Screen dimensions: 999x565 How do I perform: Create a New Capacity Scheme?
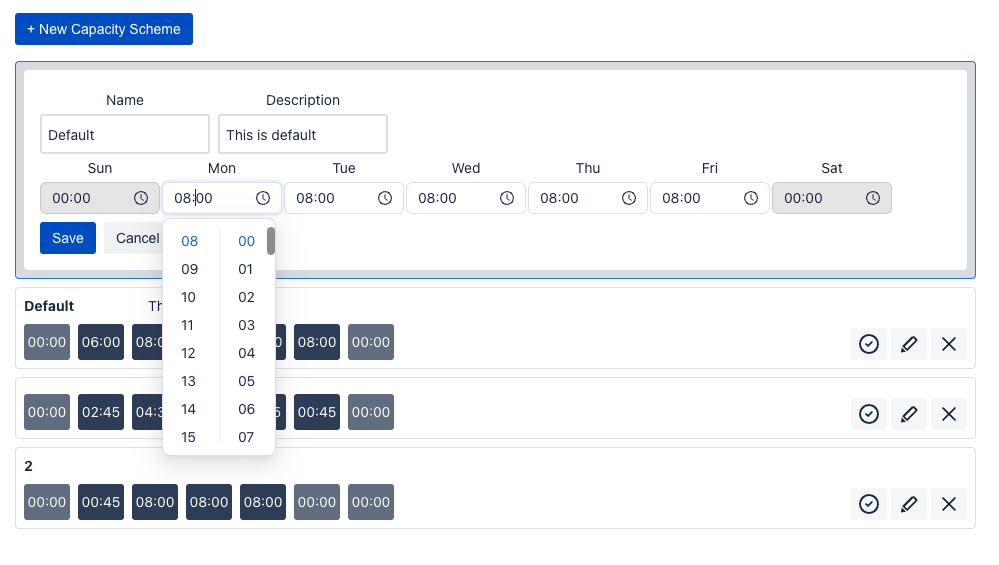click(x=104, y=29)
